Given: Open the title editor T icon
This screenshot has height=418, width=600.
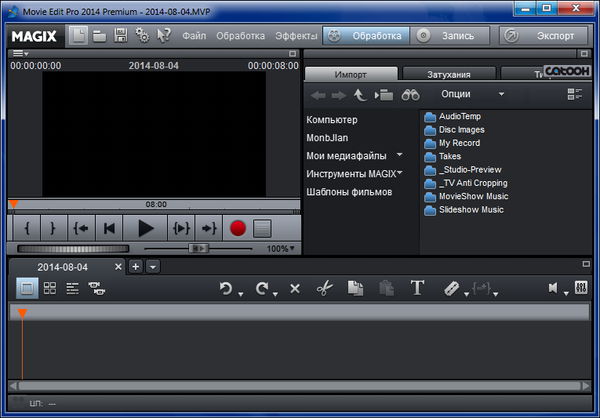Looking at the screenshot, I should click(x=418, y=288).
